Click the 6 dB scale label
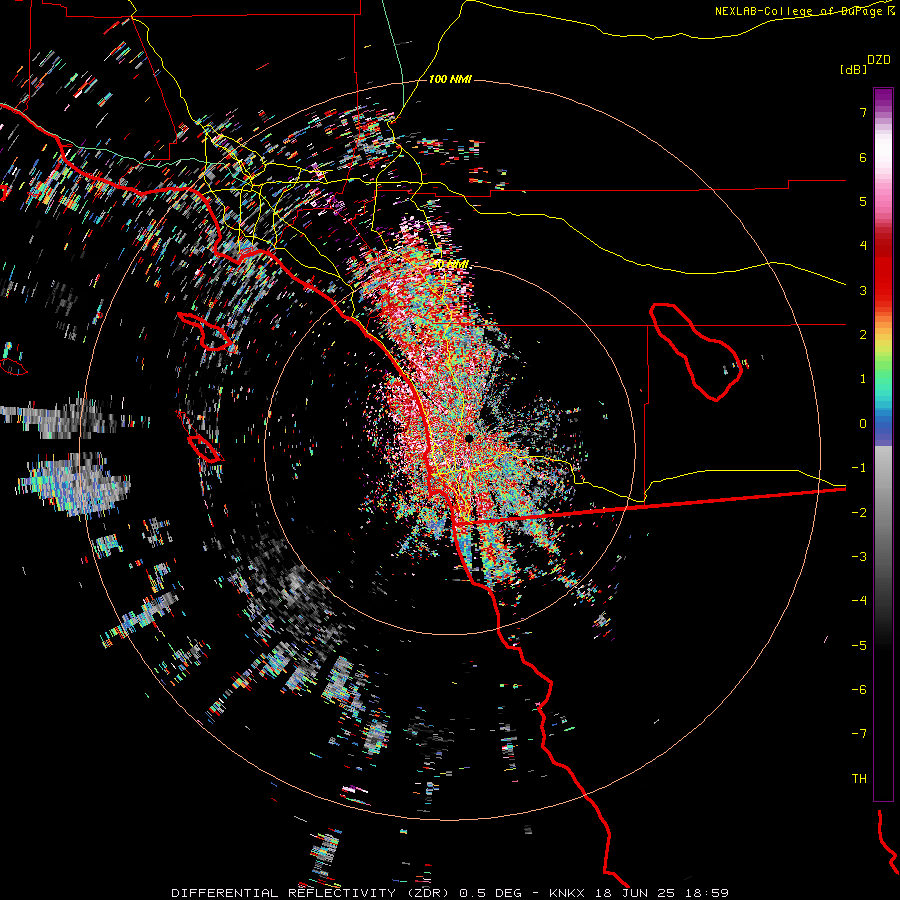900x900 pixels. [863, 157]
